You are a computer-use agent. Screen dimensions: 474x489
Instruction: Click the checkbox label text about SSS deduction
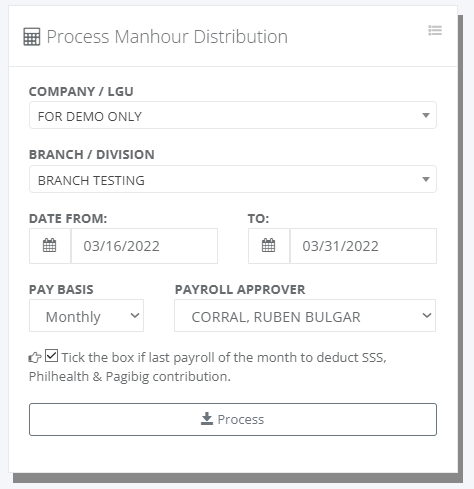tap(207, 367)
